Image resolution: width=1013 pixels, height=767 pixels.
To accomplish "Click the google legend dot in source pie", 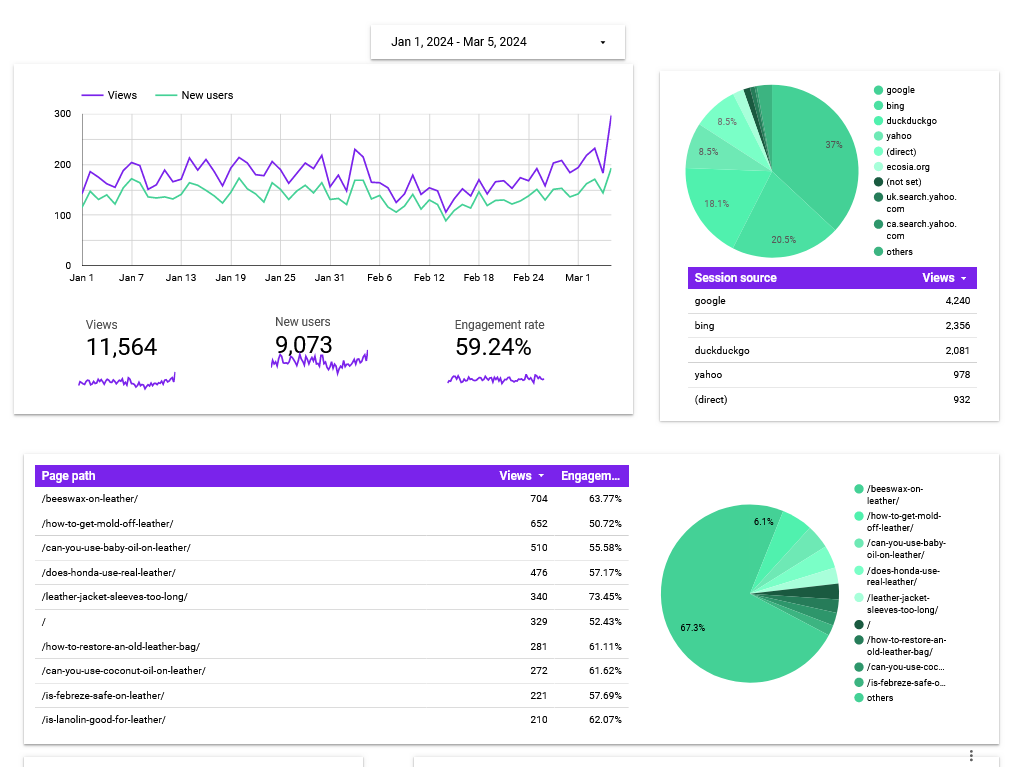I will point(878,90).
